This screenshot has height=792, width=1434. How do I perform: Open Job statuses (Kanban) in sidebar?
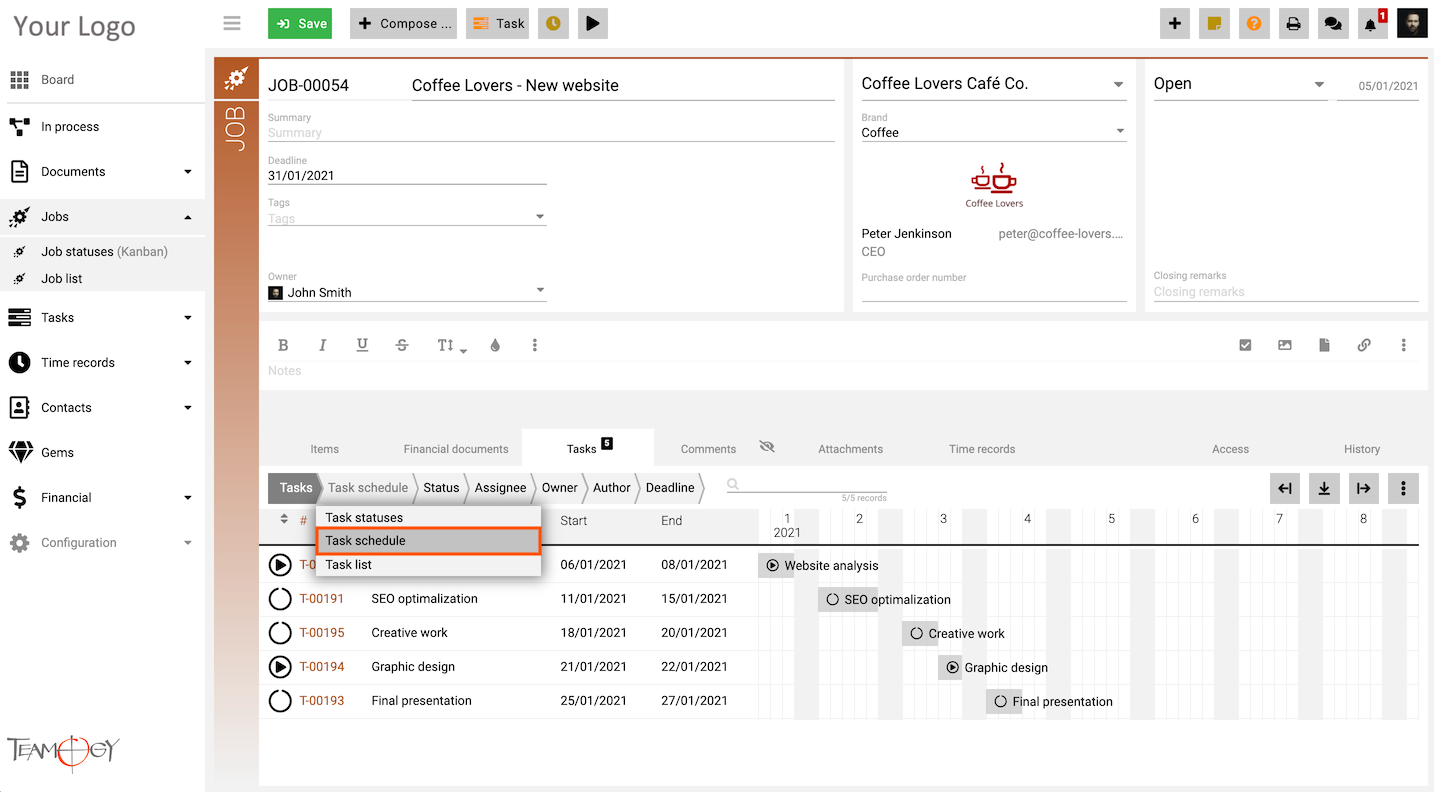[104, 252]
